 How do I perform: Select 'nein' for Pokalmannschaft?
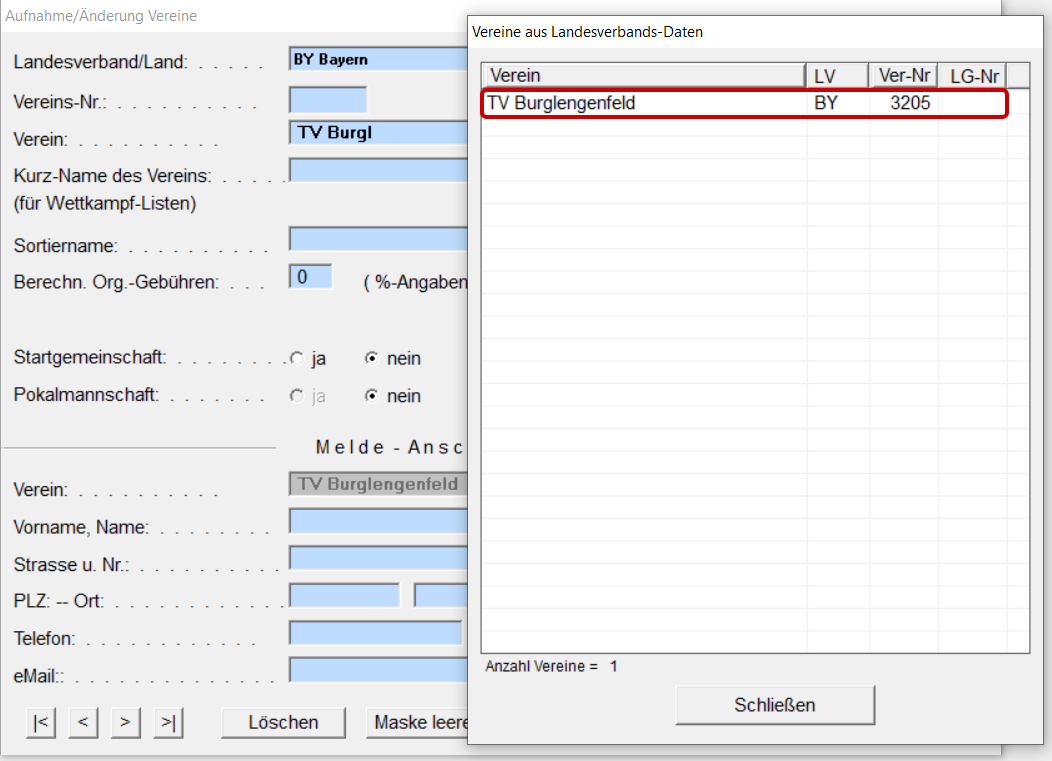tap(372, 396)
